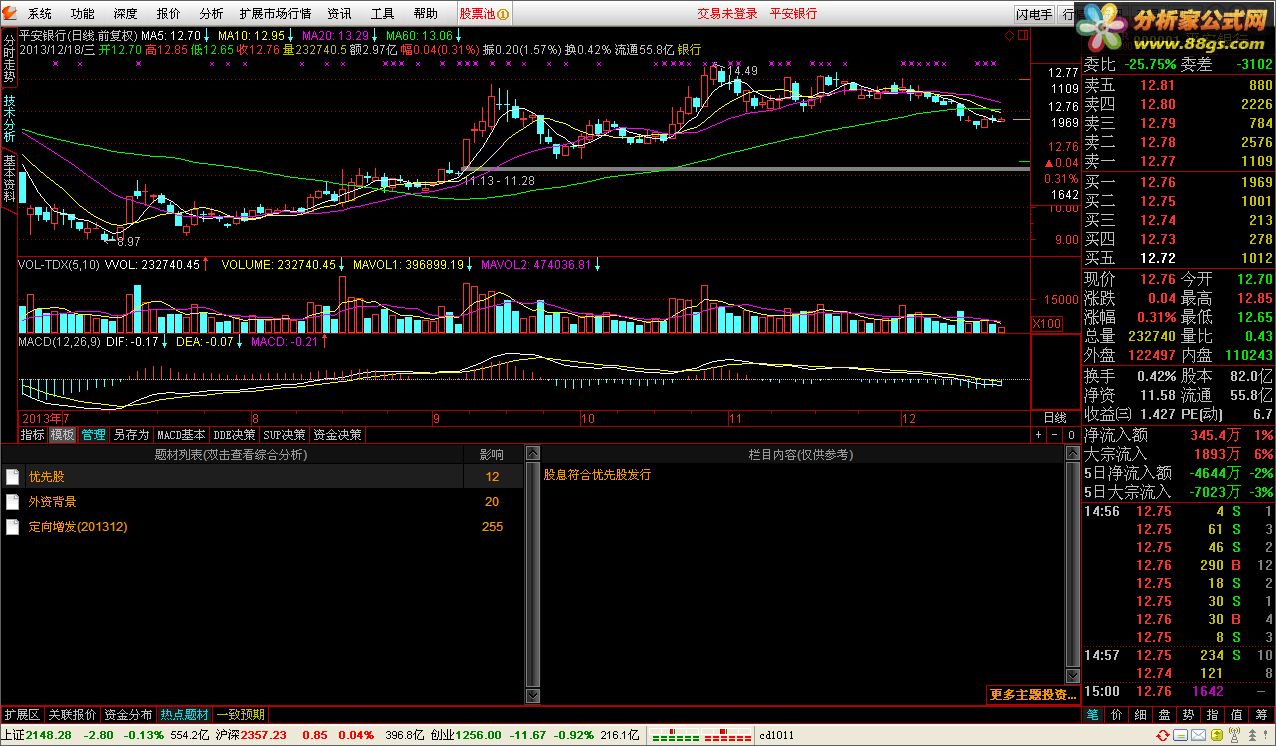Click the topic list scroll-down arrow

click(x=532, y=696)
